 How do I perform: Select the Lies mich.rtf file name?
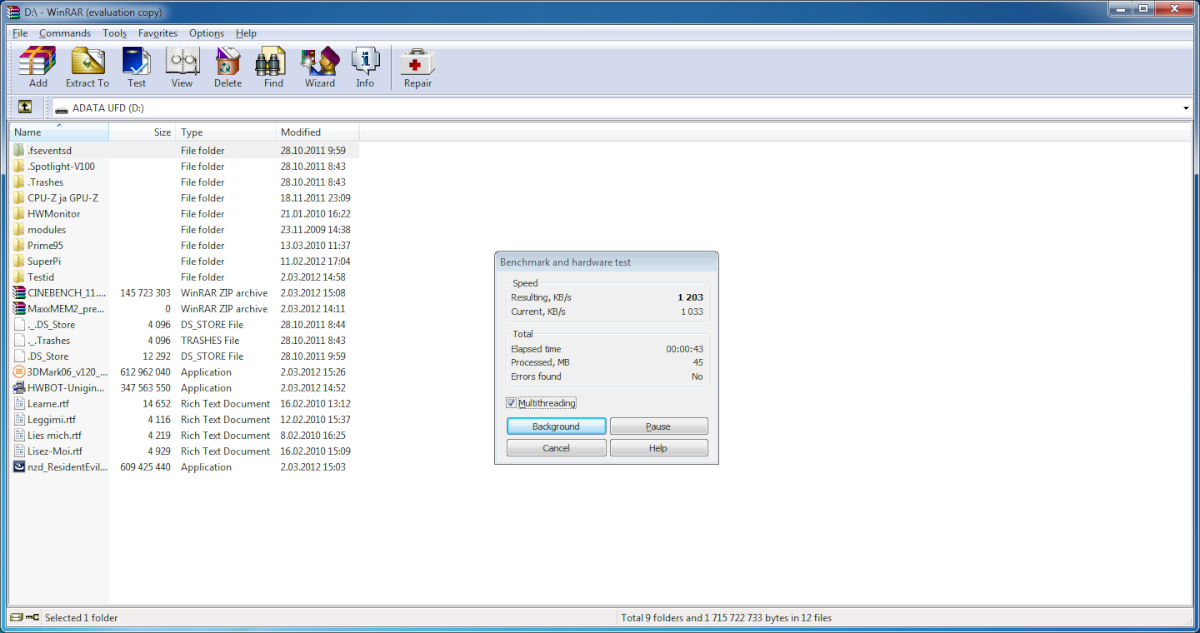point(55,436)
